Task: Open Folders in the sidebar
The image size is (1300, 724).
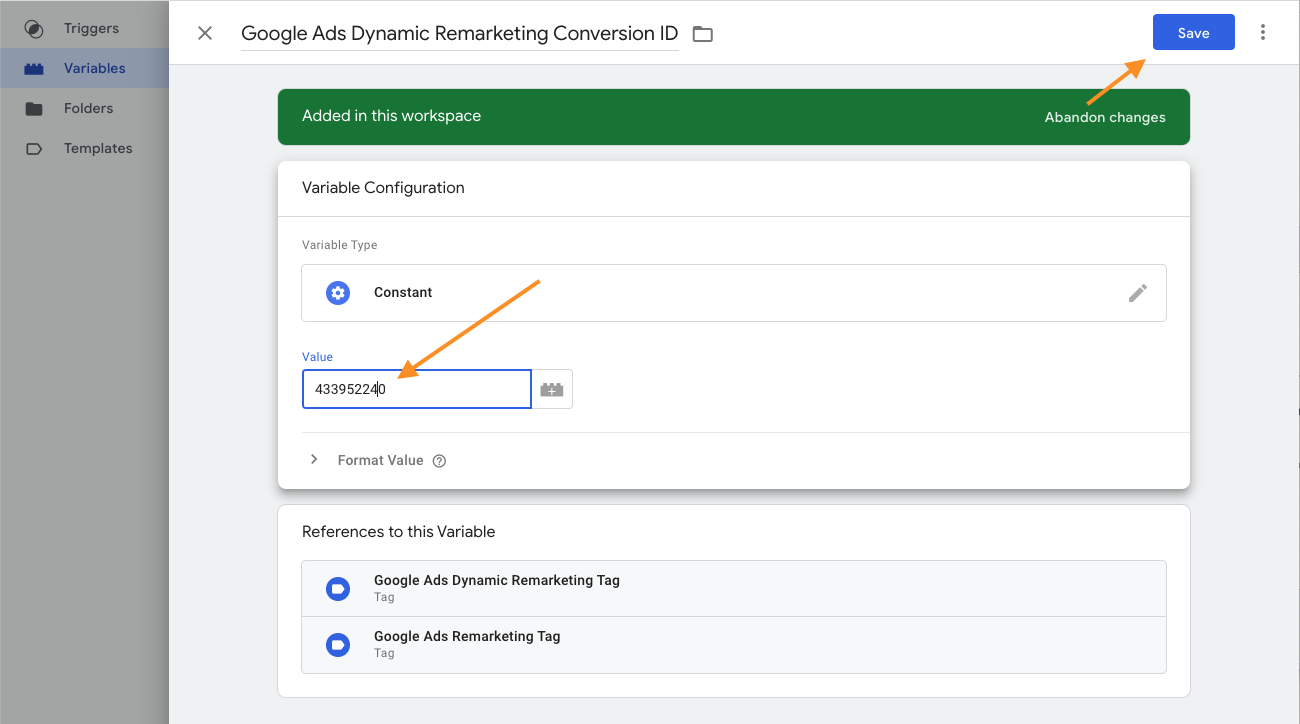Action: point(84,108)
